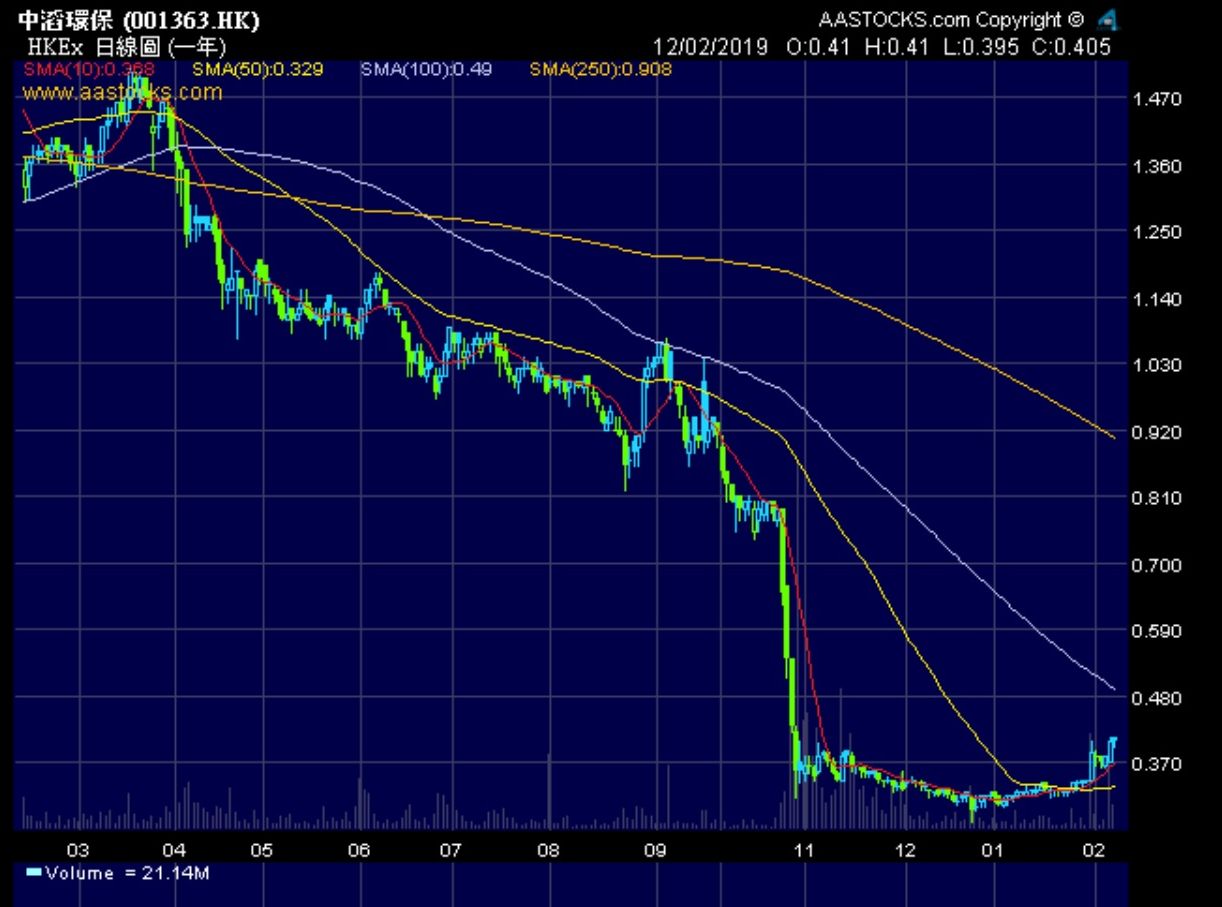Click the SMA(100) indicator label

(x=427, y=70)
